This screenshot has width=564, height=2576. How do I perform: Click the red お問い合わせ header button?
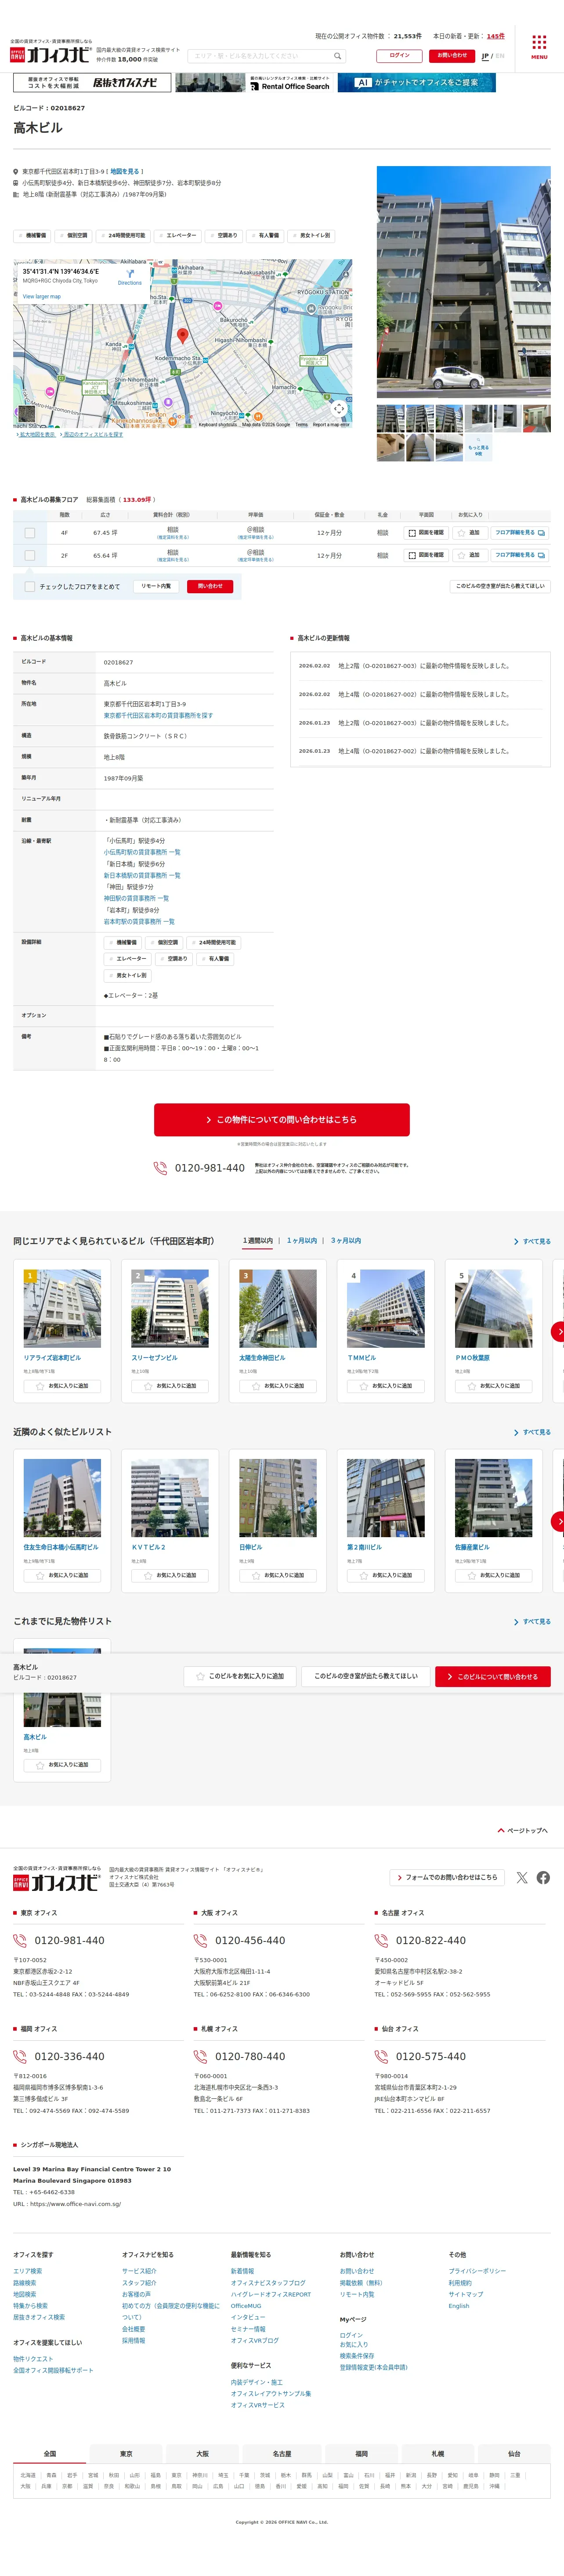452,56
